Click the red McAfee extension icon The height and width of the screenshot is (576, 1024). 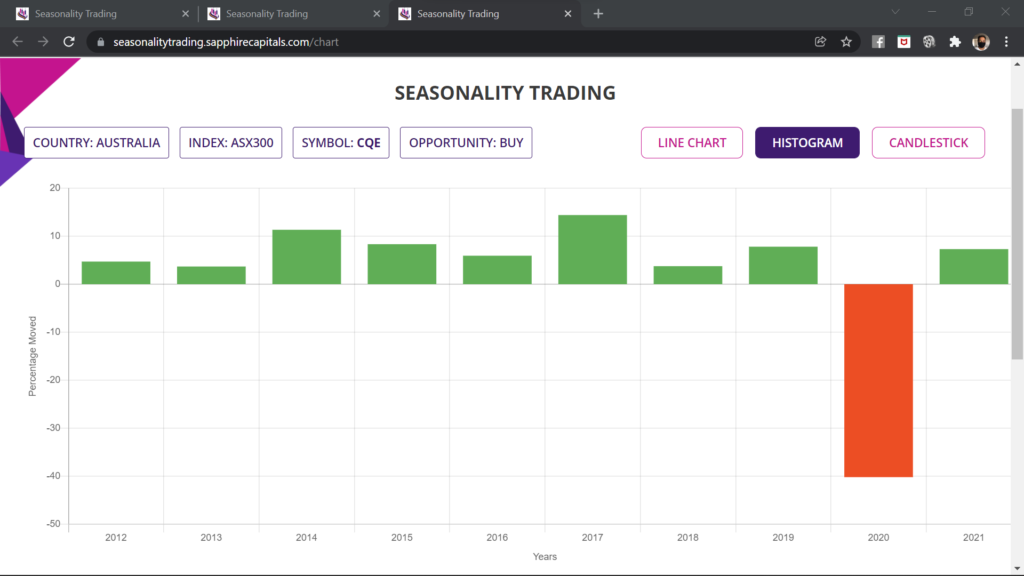tap(904, 42)
